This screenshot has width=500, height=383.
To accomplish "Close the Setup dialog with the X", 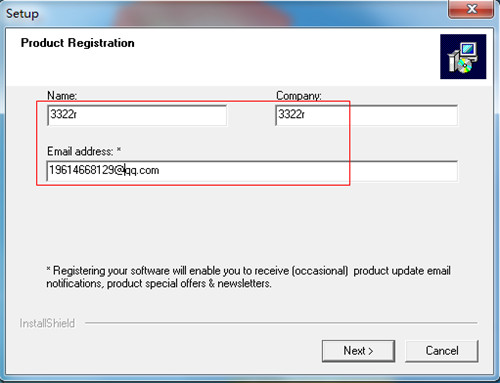I will pos(471,9).
